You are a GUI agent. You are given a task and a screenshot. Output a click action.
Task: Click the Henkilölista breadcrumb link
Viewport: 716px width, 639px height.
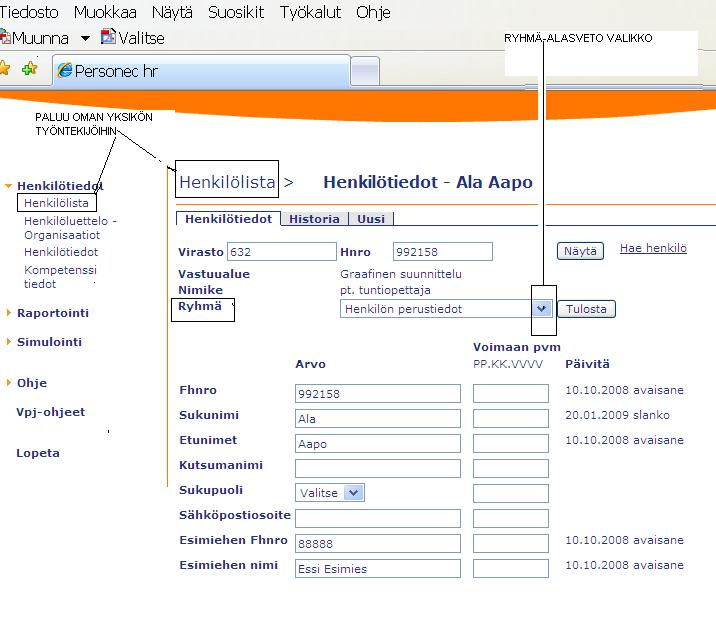[227, 182]
